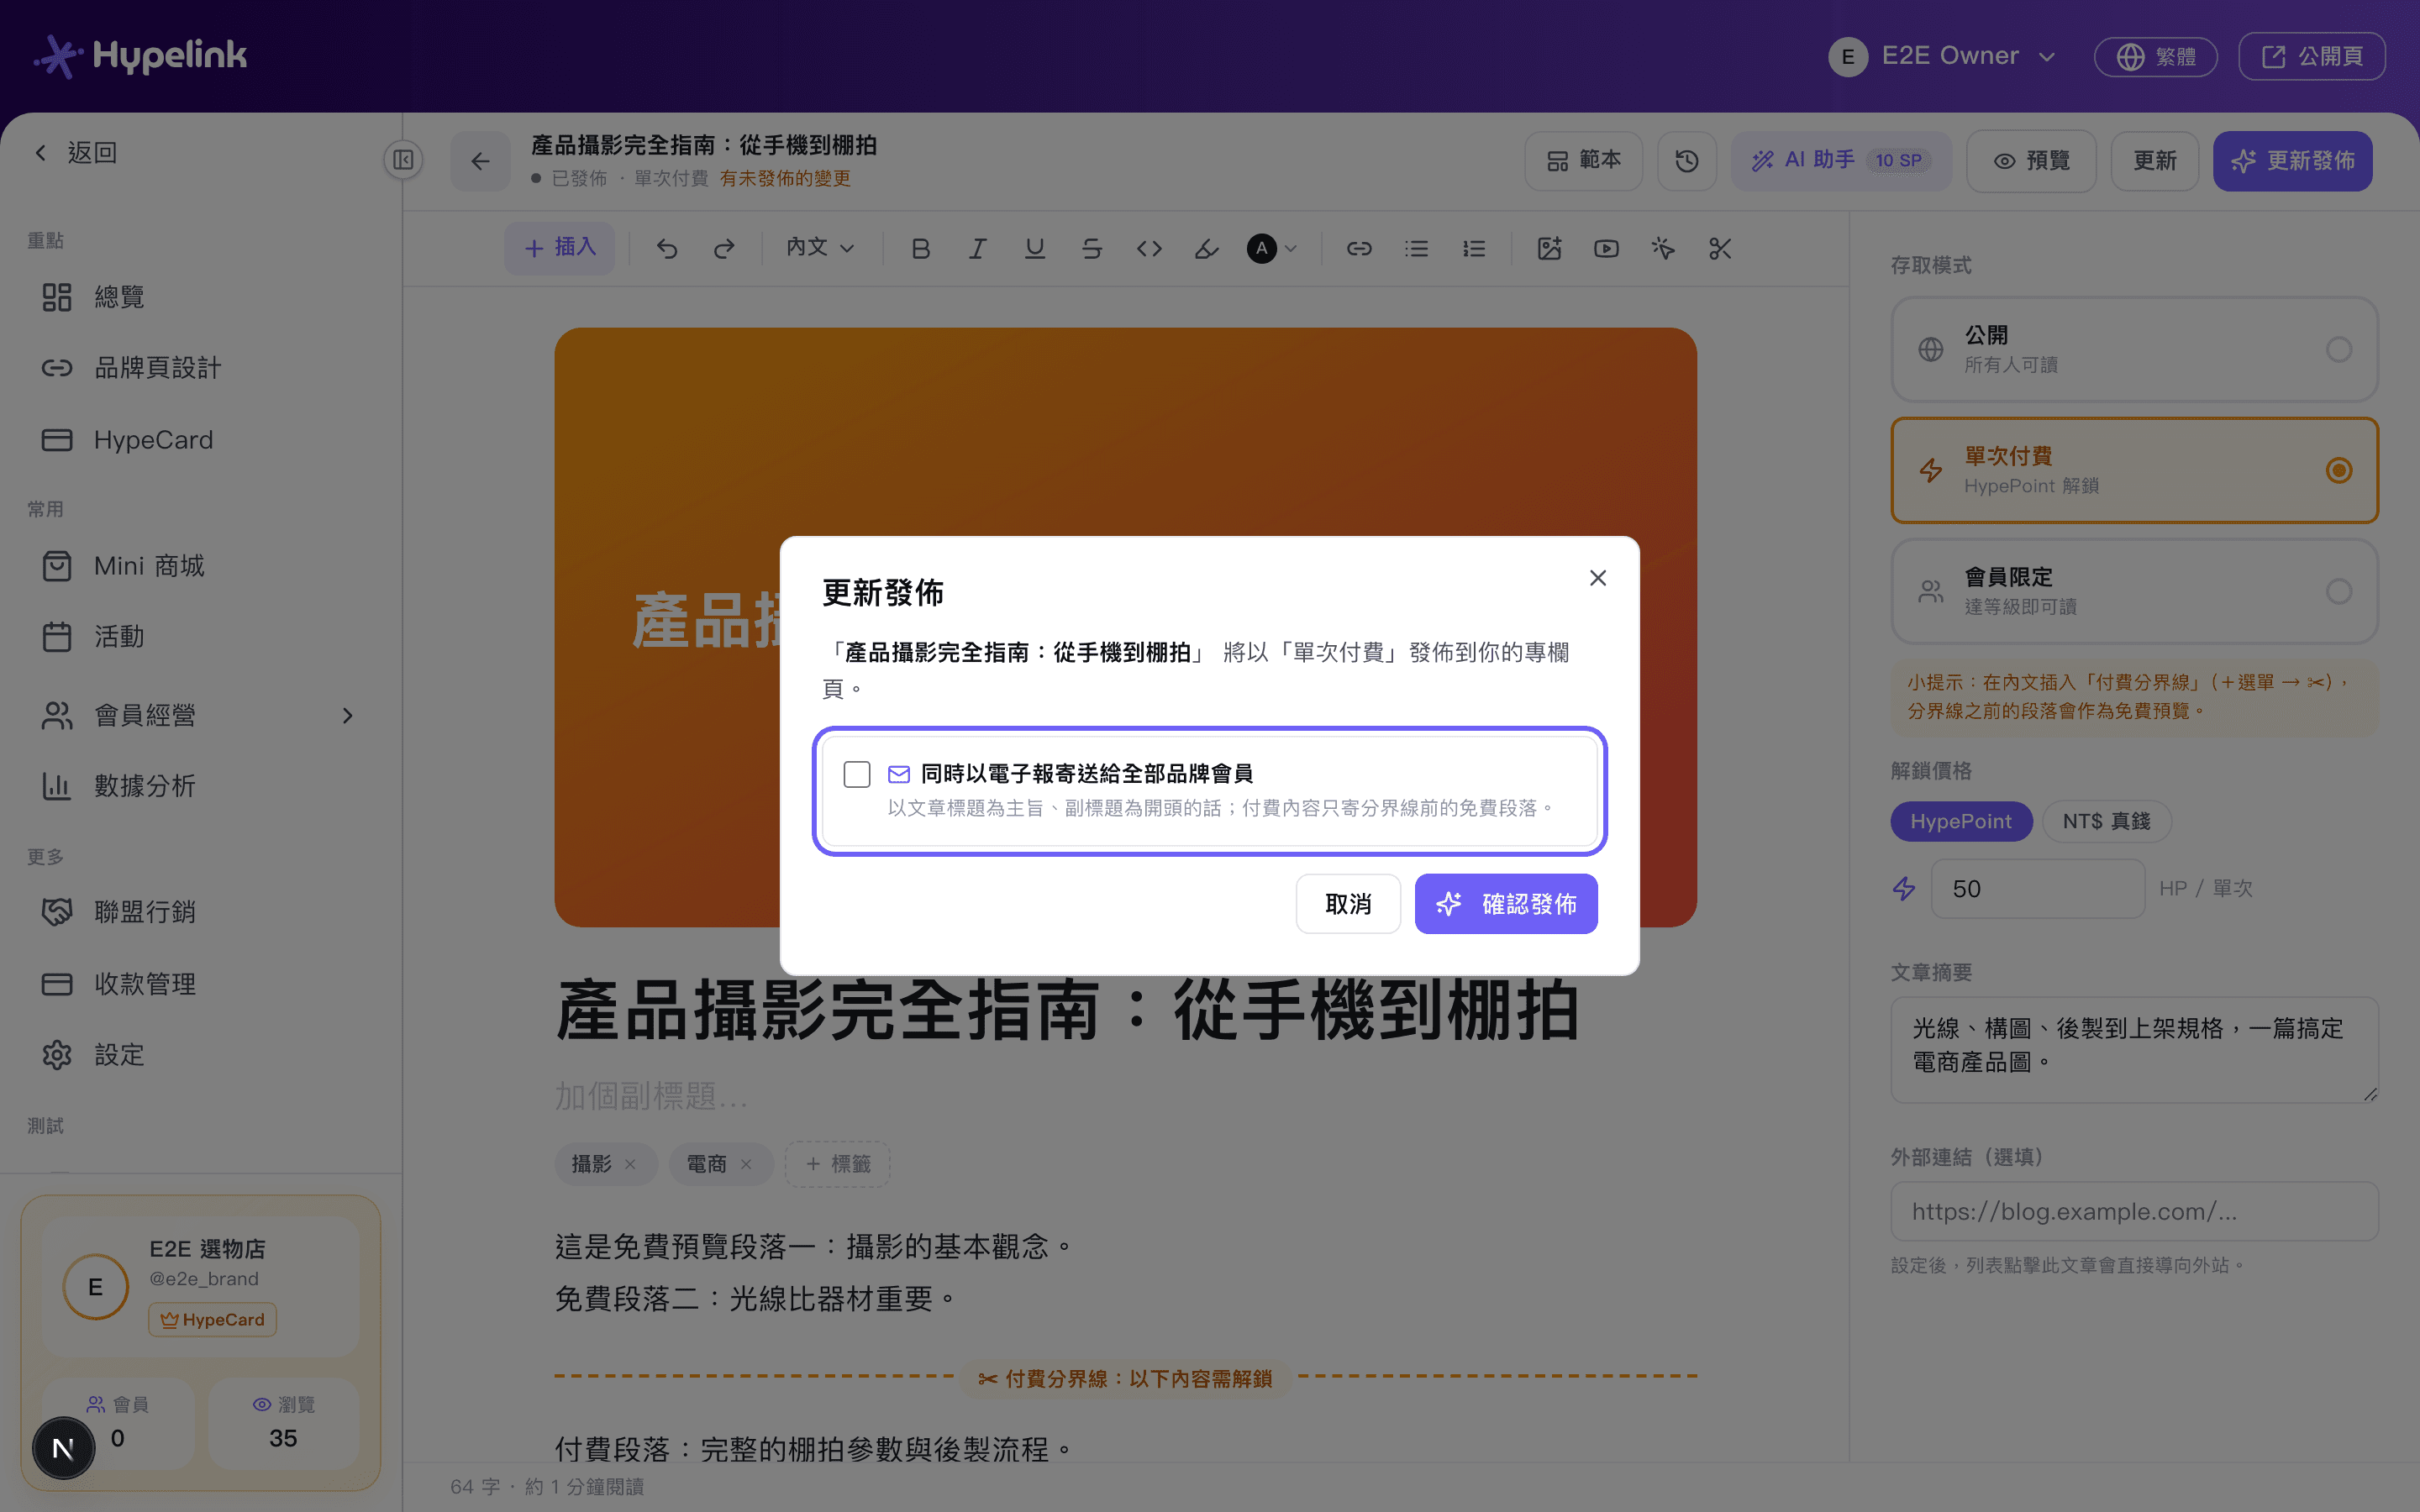Viewport: 2420px width, 1512px height.
Task: Insert a hyperlink with the link icon
Action: pos(1359,248)
